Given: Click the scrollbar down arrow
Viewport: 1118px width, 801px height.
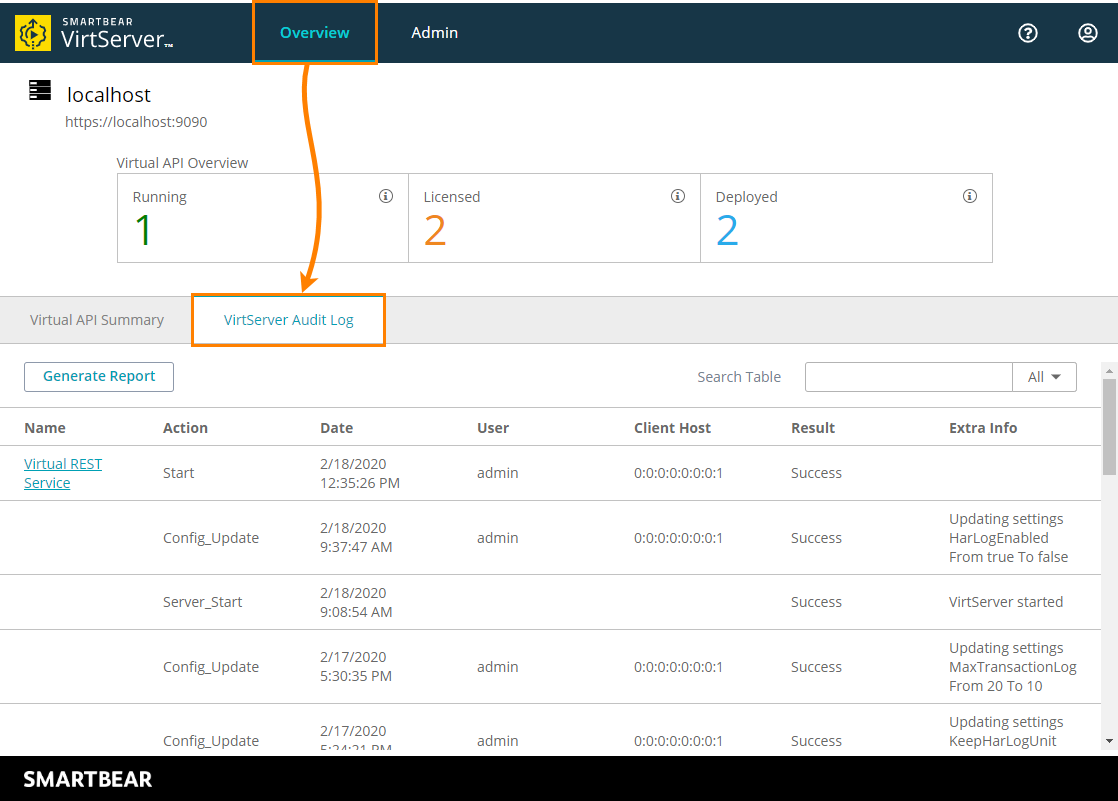Looking at the screenshot, I should click(x=1108, y=741).
